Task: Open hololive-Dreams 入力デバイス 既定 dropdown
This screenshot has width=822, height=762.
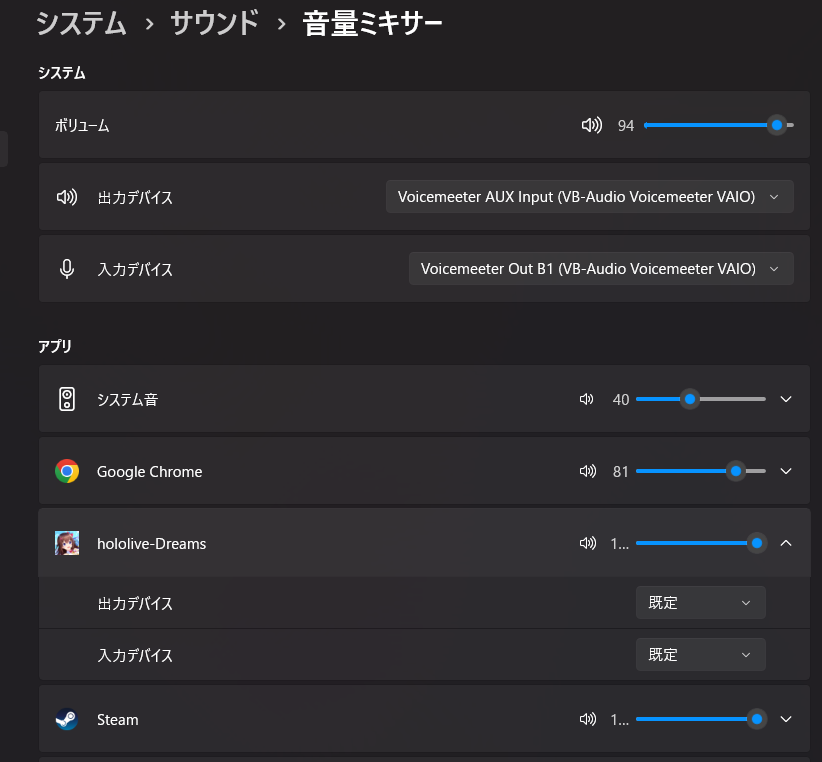Action: click(x=700, y=655)
